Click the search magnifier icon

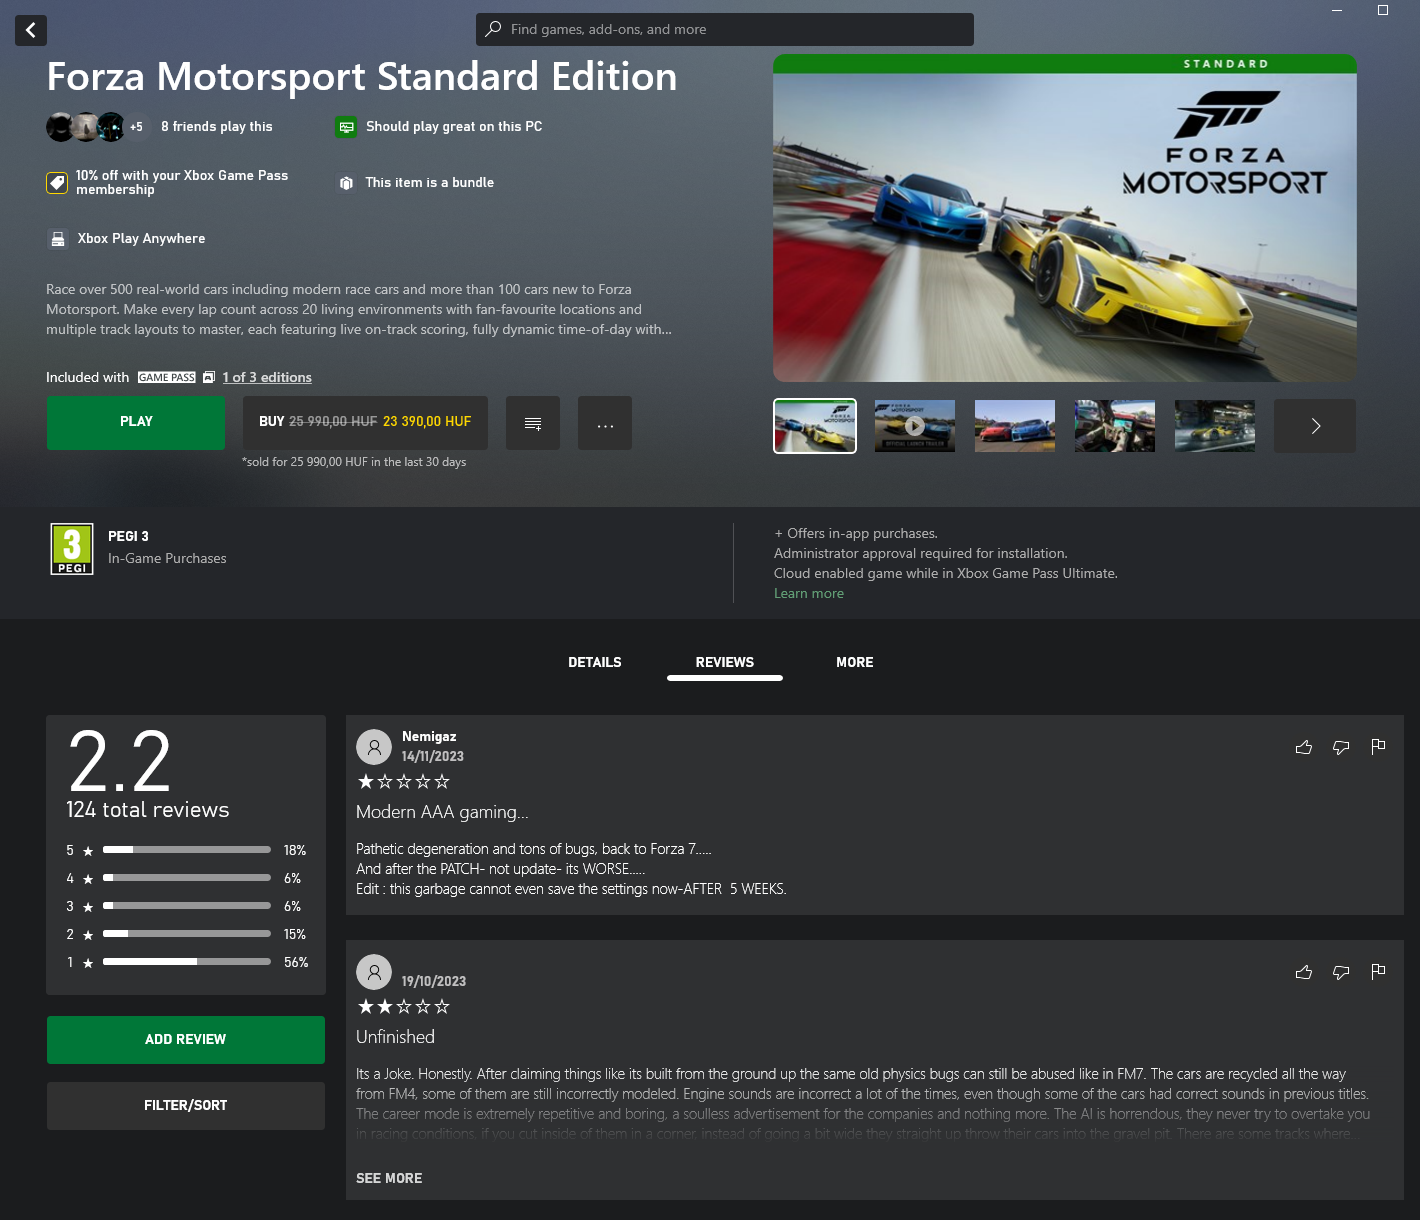tap(493, 29)
